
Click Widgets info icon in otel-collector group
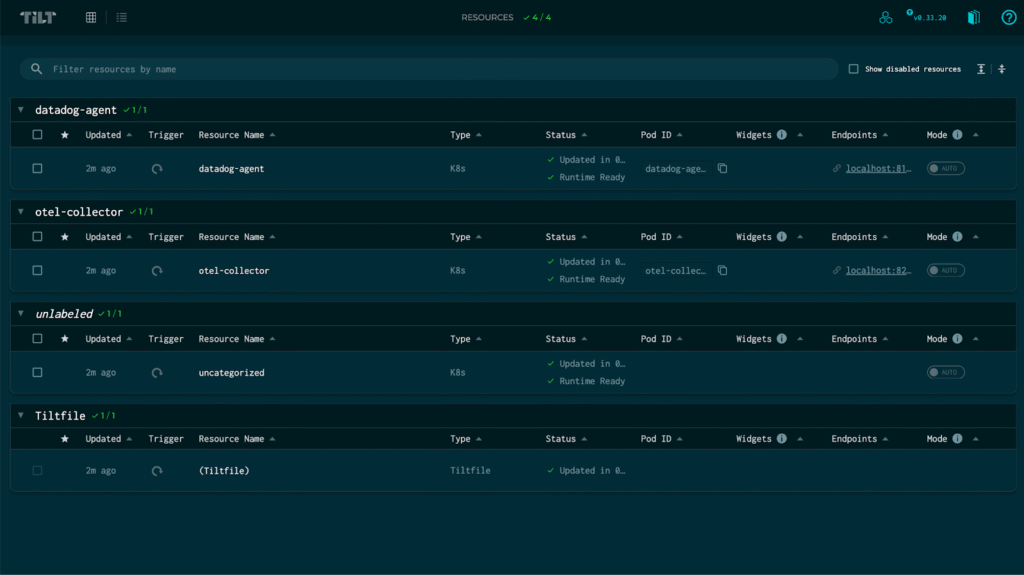click(x=782, y=237)
